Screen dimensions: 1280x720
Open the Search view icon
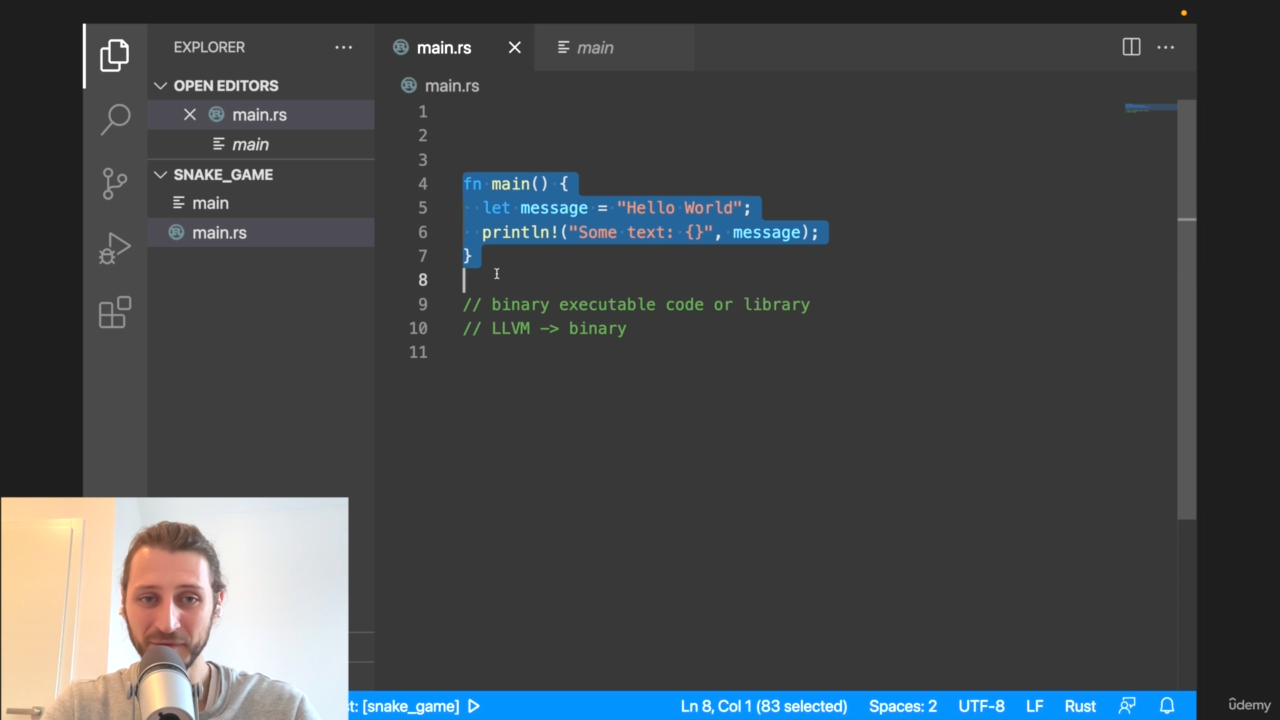[x=115, y=119]
